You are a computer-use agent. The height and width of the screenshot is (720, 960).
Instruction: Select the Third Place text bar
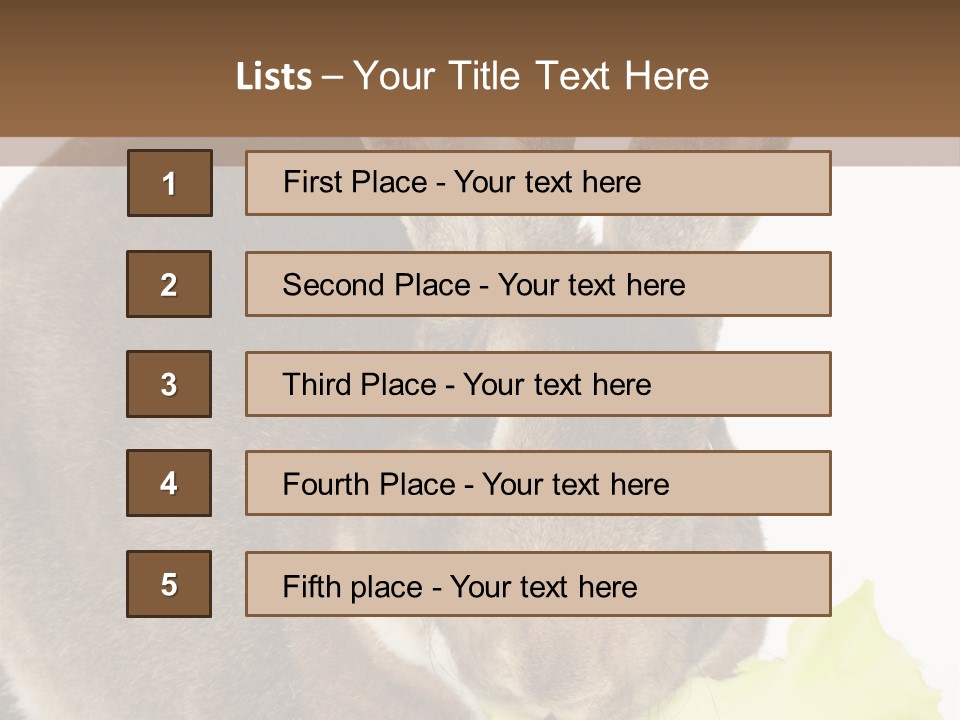pos(538,384)
